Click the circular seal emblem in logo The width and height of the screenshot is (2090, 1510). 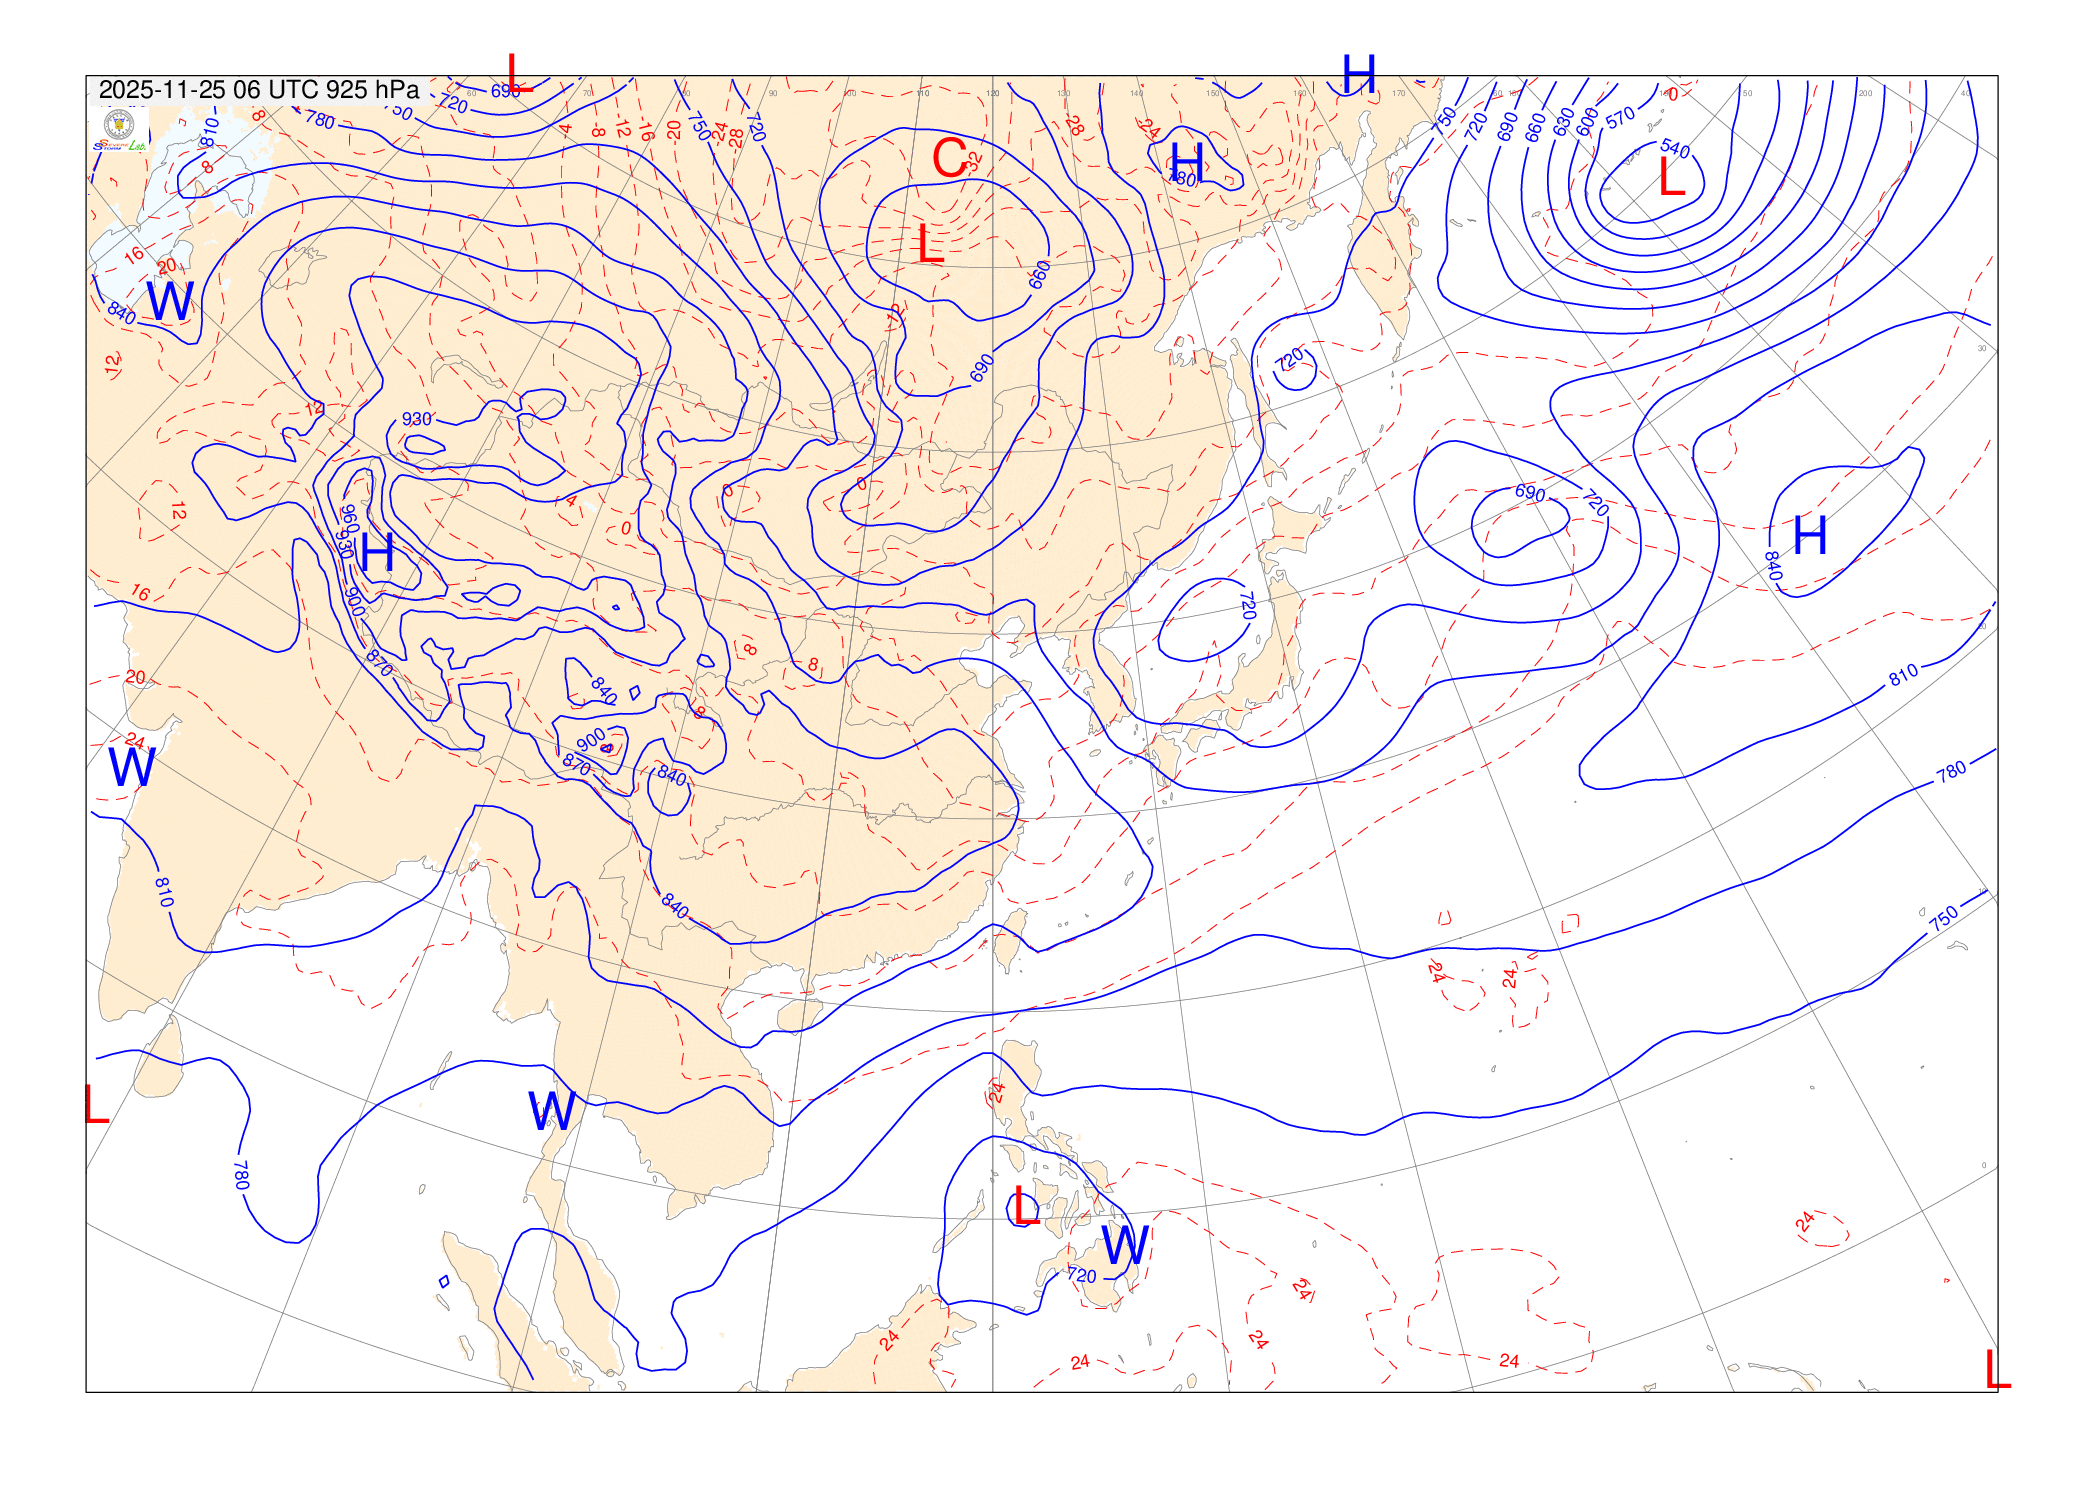(119, 124)
